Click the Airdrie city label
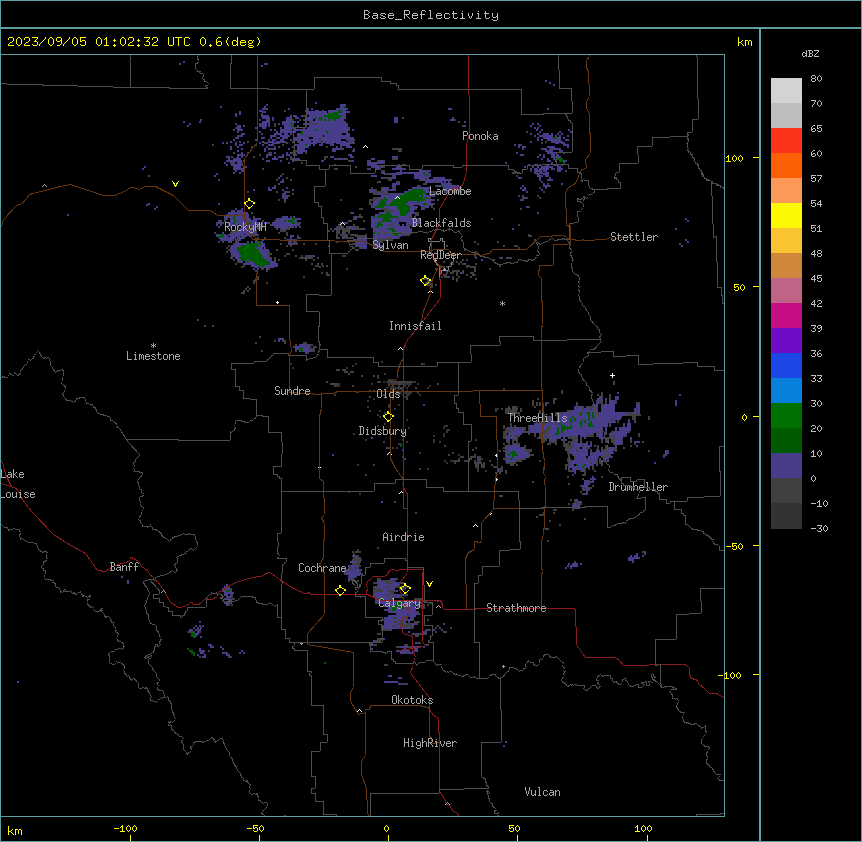 point(403,537)
